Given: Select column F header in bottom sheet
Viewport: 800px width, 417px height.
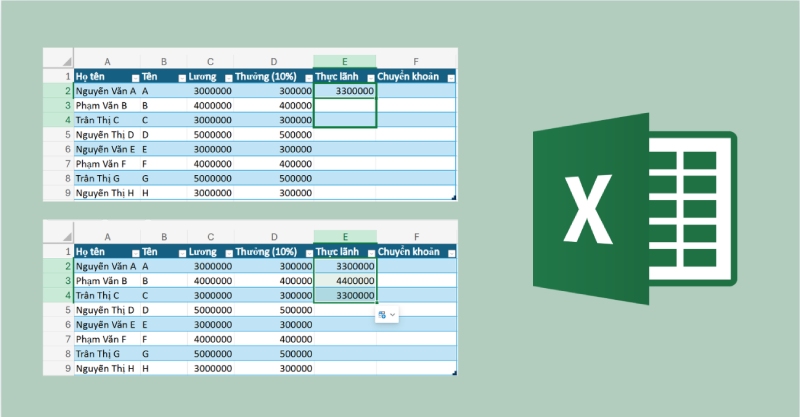Looking at the screenshot, I should (x=417, y=236).
